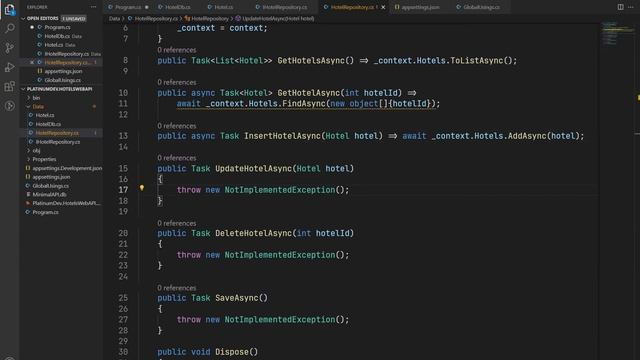This screenshot has height=360, width=640.
Task: Switch to the IHotelRepository.cs tab
Action: 284,7
